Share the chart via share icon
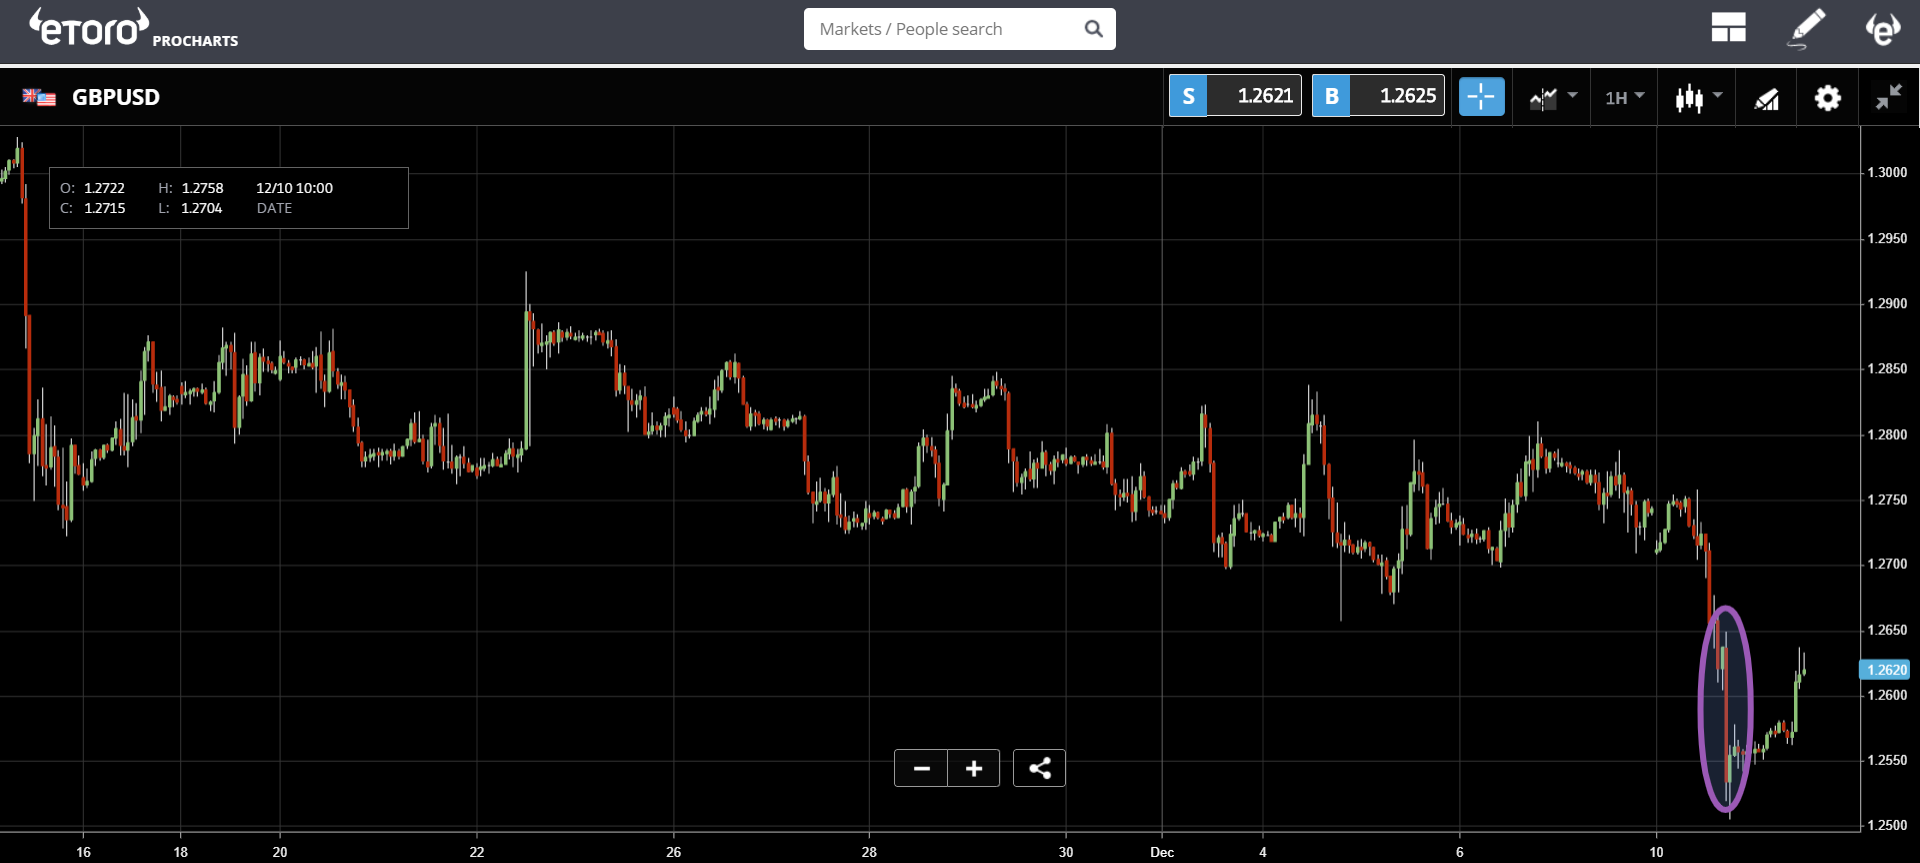 click(1039, 768)
